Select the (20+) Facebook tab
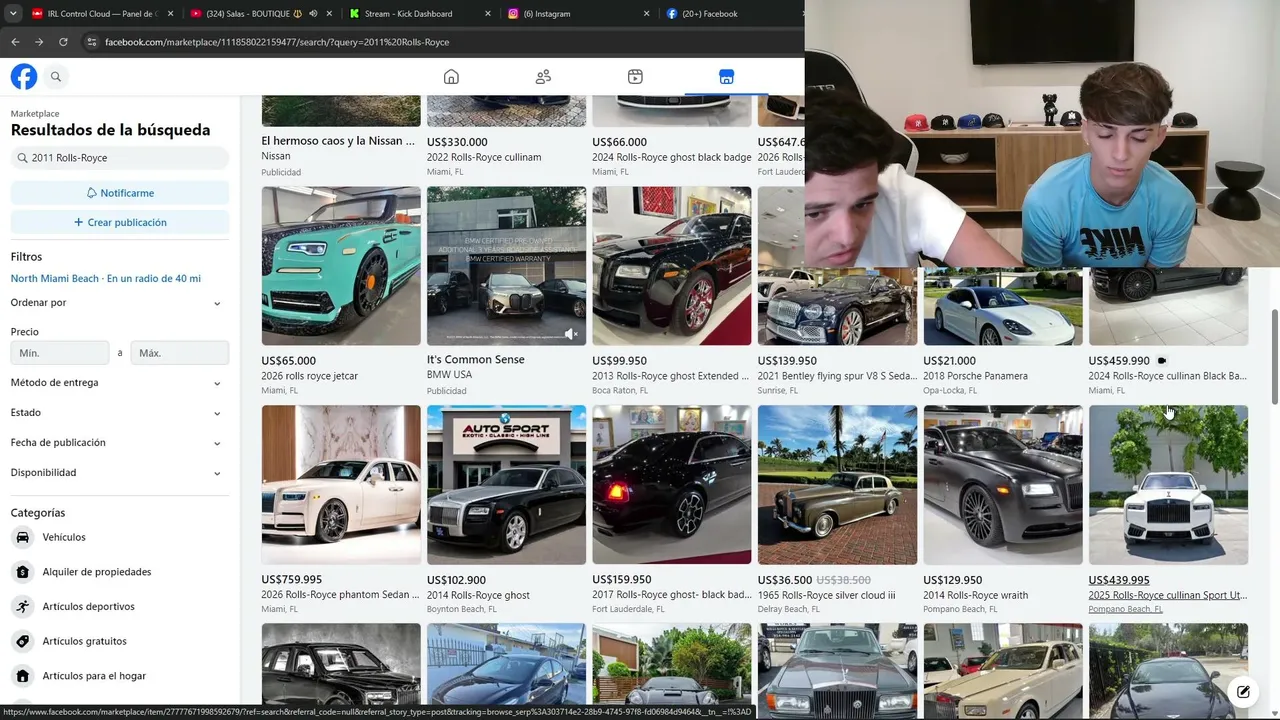Viewport: 1280px width, 720px height. 730,14
